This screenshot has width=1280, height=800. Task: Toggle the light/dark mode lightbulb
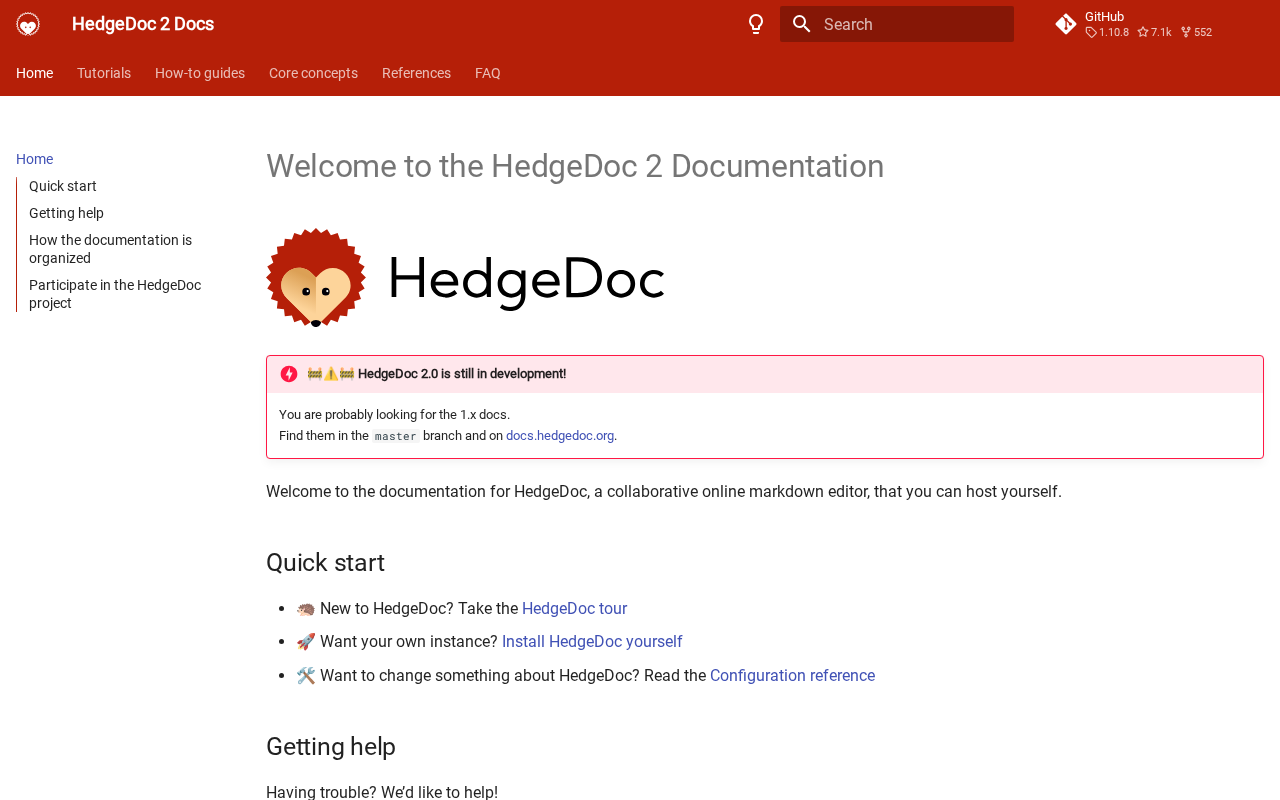coord(756,24)
